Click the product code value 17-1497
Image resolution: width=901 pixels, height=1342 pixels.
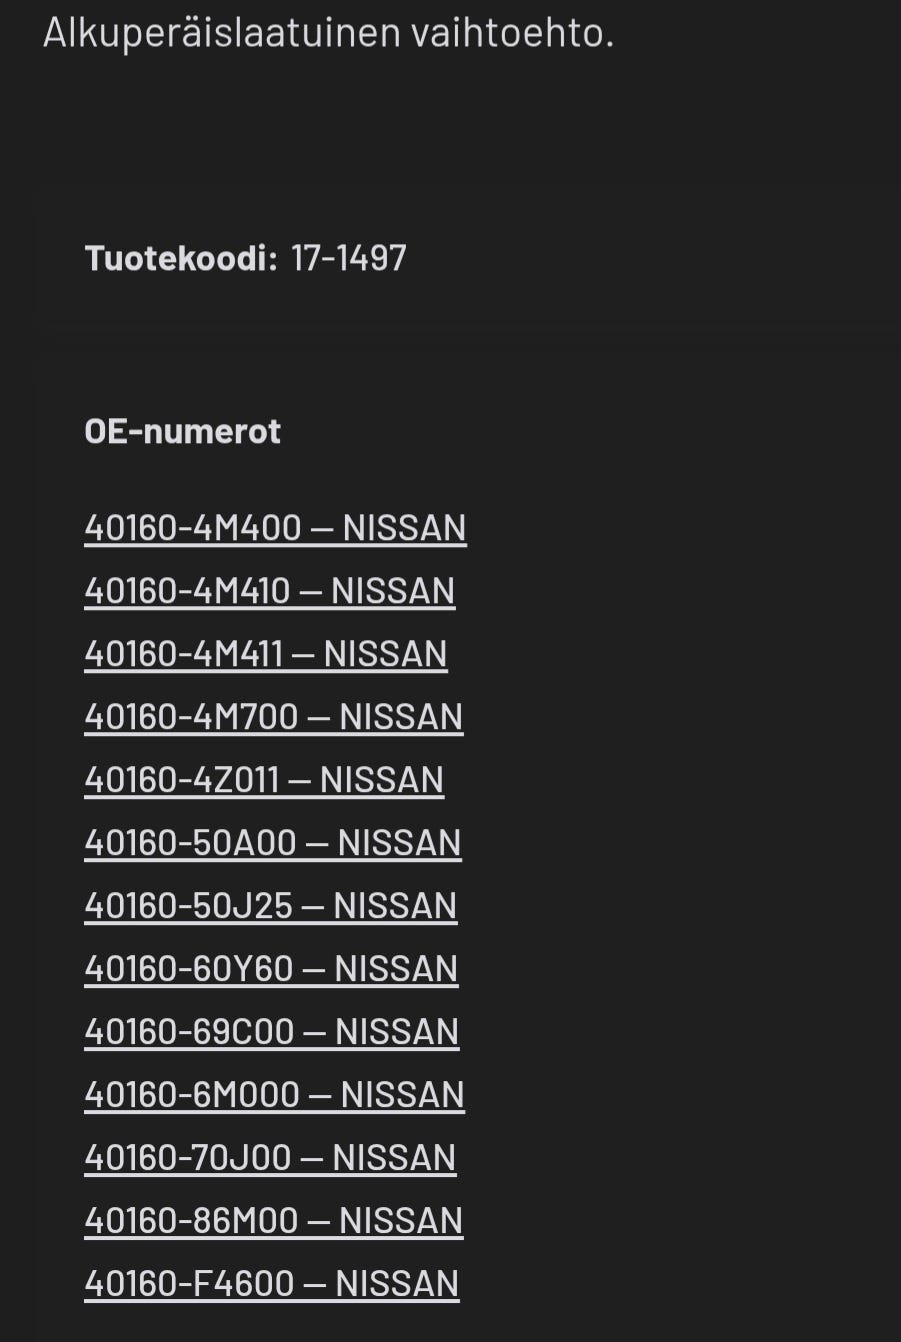(x=349, y=258)
